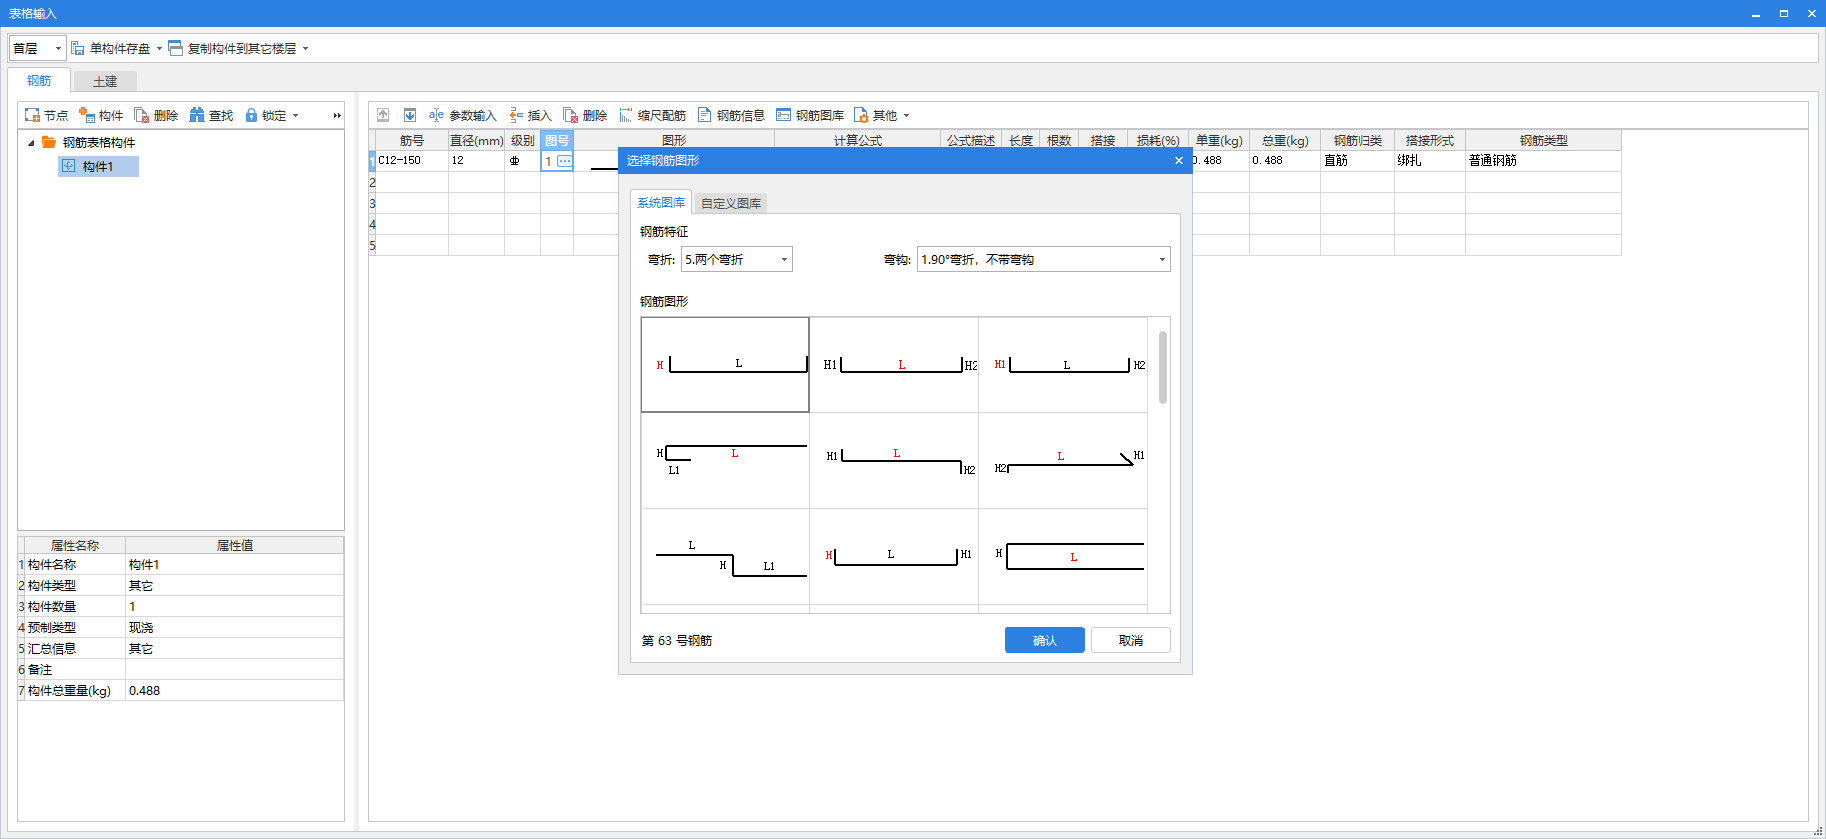Open 参数输入 parameter input tool
Viewport: 1826px width, 839px height.
pyautogui.click(x=462, y=115)
